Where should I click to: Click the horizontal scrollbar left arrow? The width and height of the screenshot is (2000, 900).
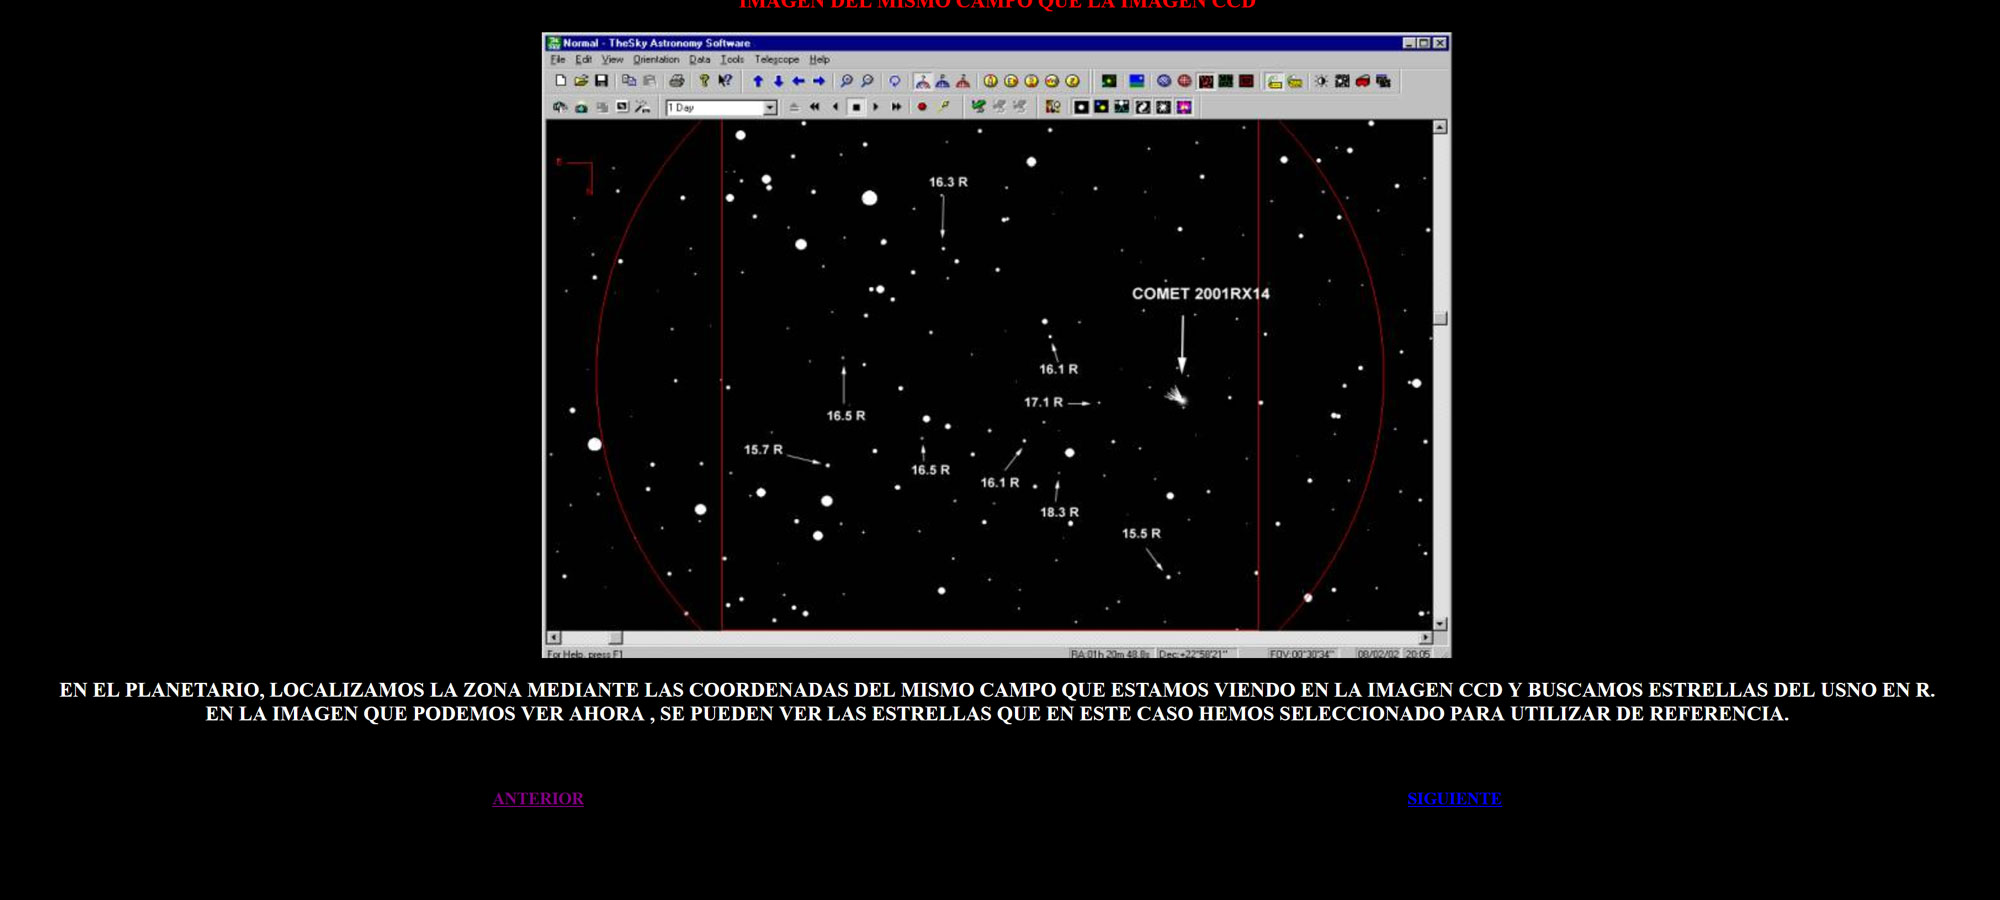[554, 637]
